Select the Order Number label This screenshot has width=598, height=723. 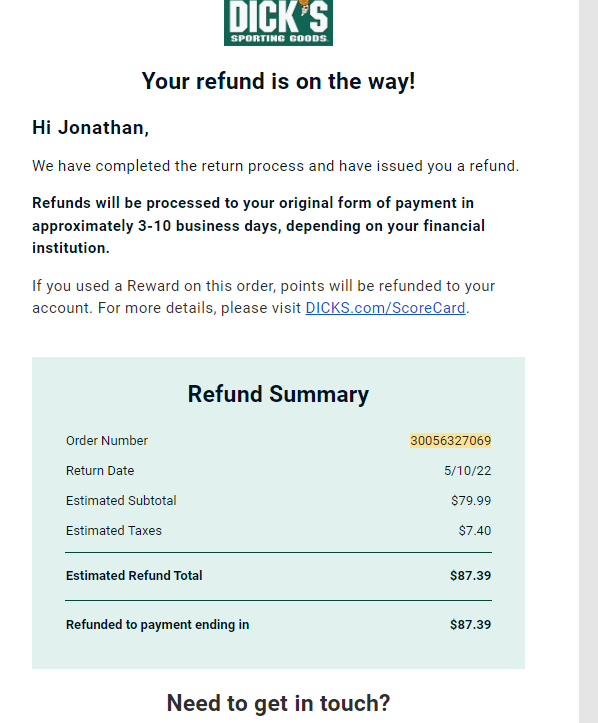click(x=107, y=440)
